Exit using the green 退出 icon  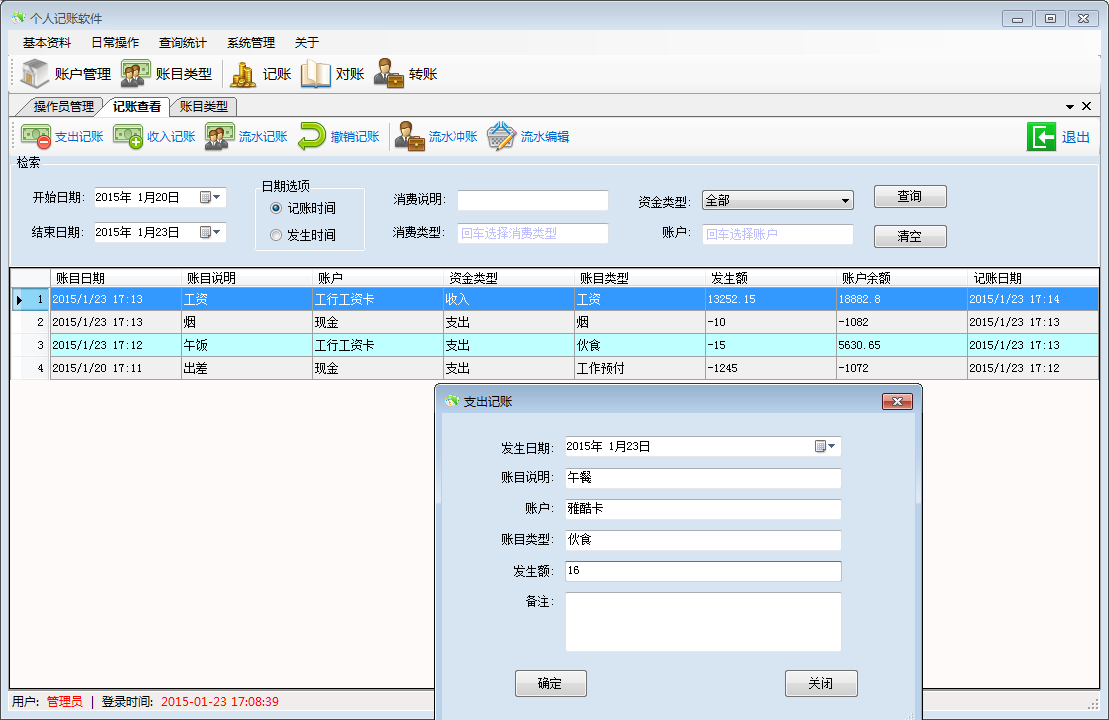1041,137
